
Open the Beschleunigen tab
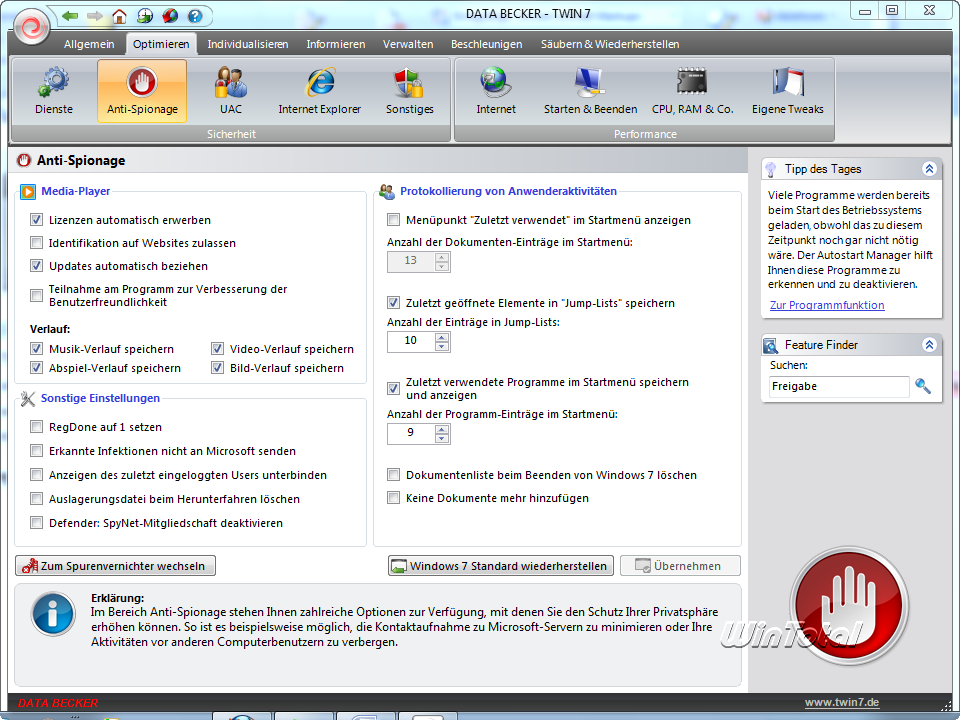pos(487,44)
